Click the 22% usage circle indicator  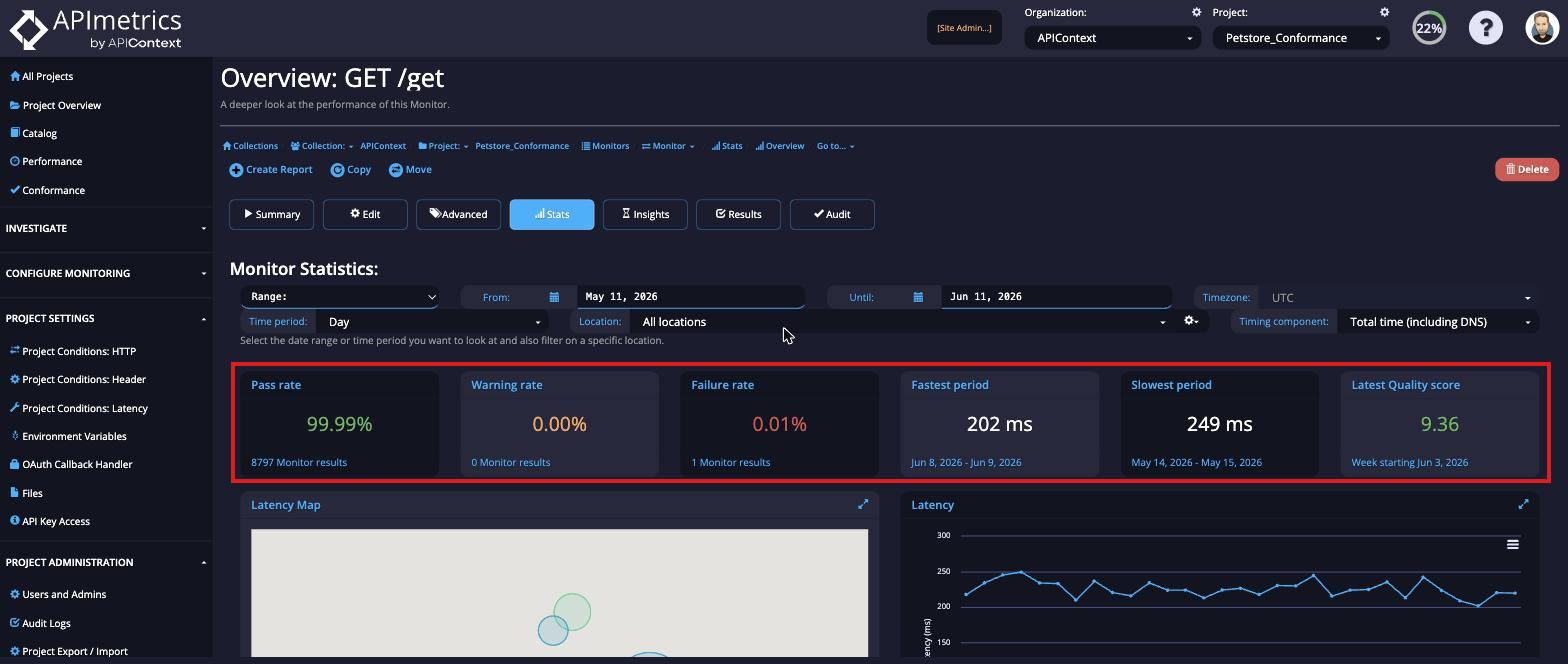coord(1429,28)
